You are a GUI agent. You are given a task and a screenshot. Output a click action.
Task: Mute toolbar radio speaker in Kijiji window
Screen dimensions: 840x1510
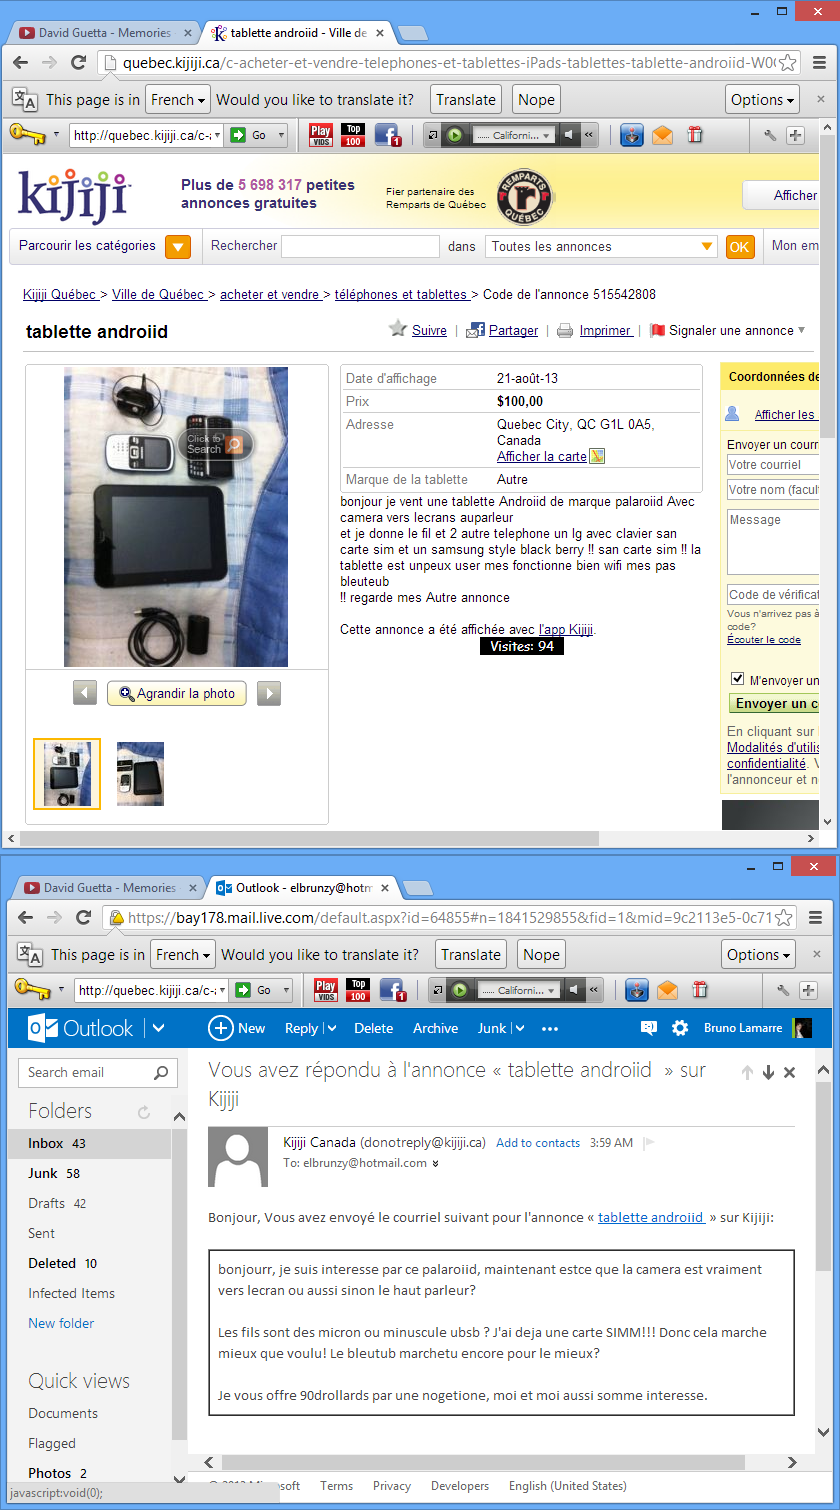coord(569,135)
